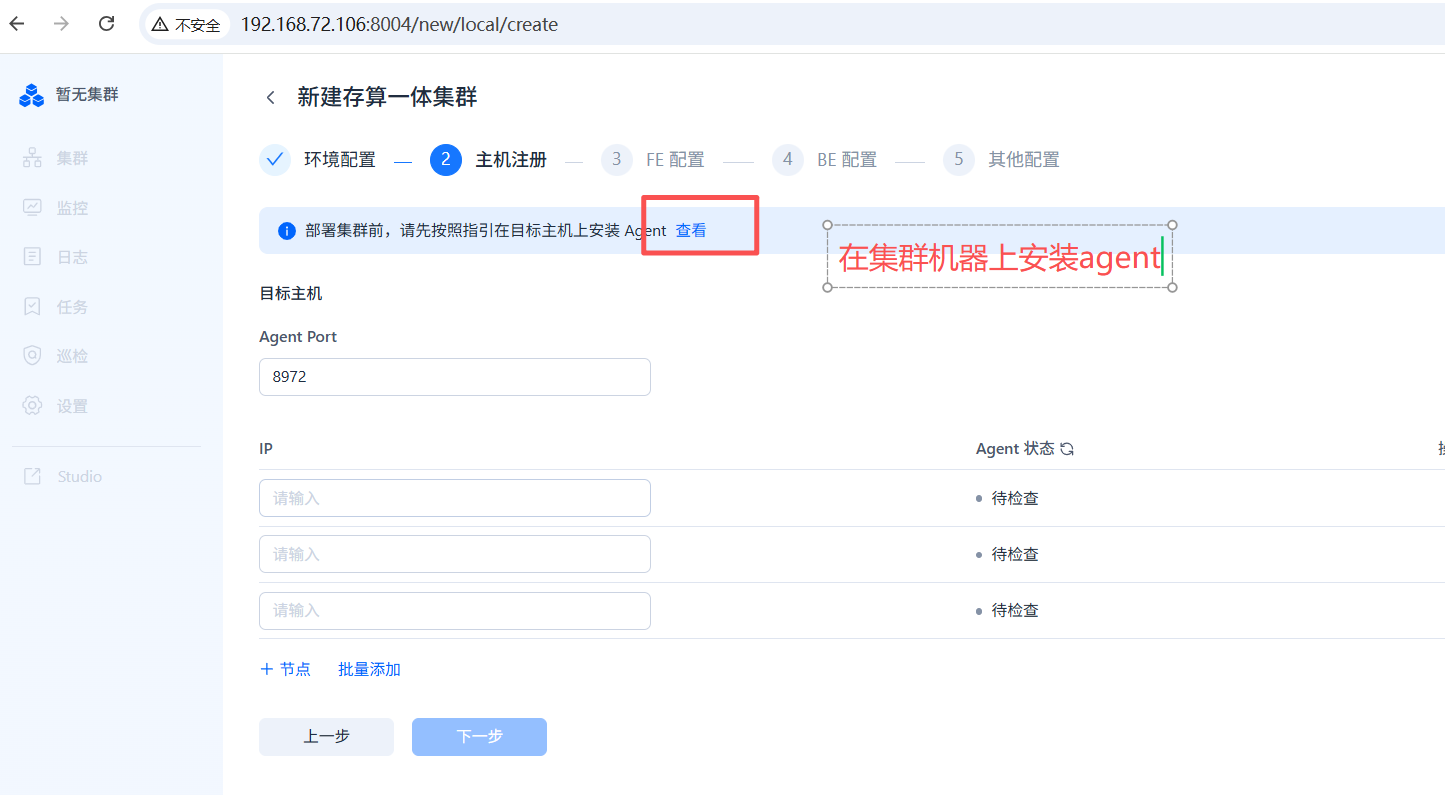The image size is (1445, 795).
Task: Click the 上一步 button
Action: (326, 736)
